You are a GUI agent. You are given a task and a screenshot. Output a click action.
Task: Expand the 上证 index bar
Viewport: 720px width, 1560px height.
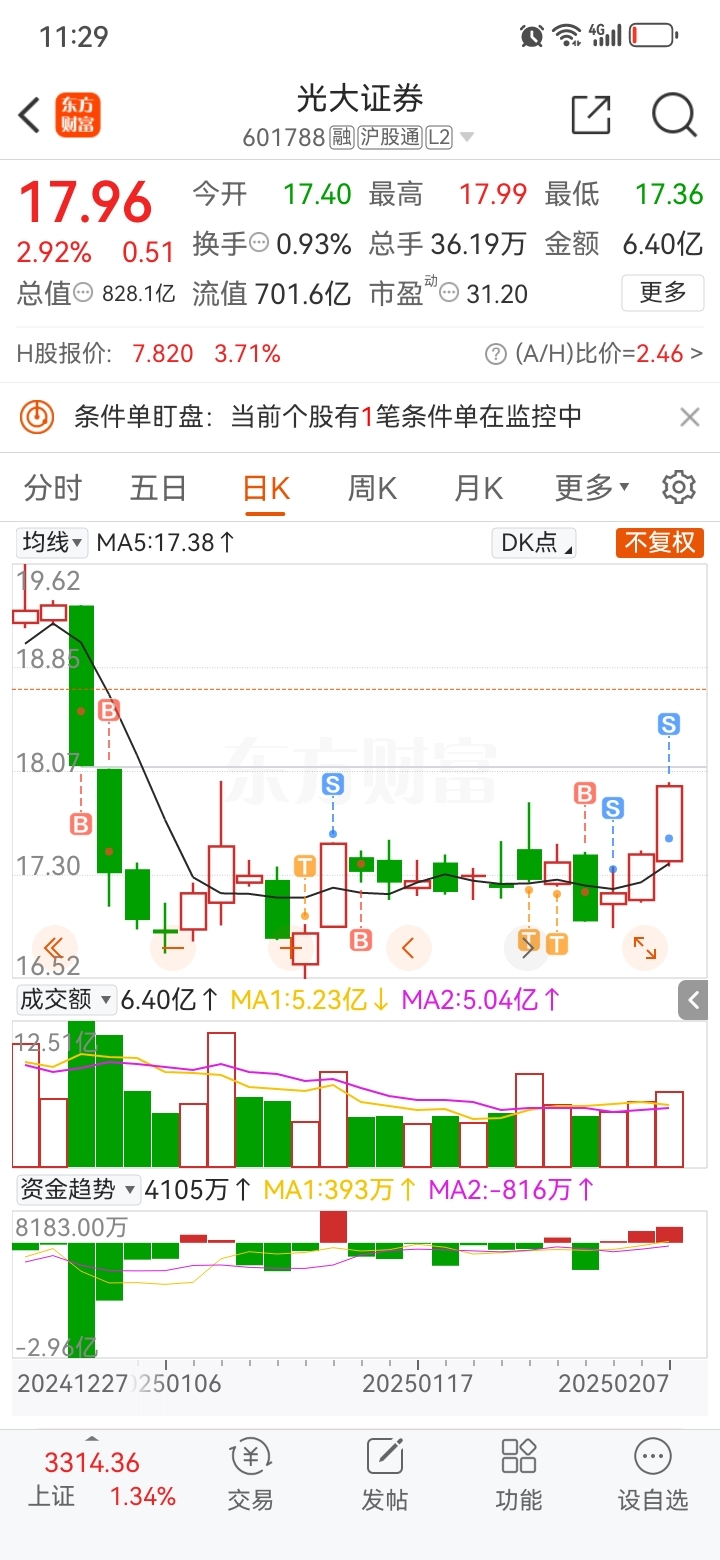[x=91, y=1439]
